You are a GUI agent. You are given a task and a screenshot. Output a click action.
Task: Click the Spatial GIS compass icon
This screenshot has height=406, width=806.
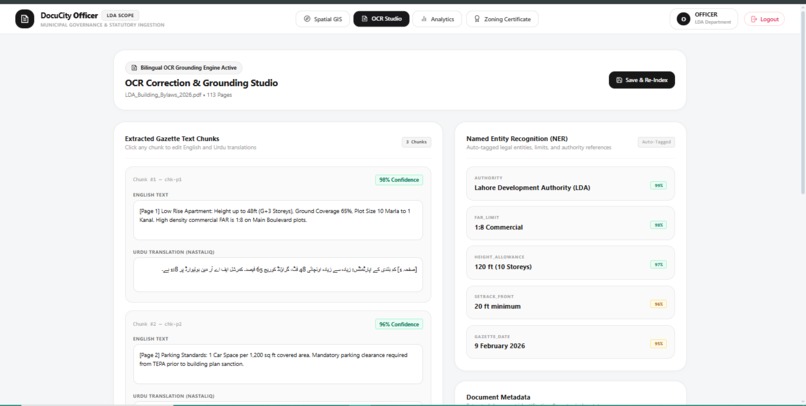click(x=307, y=19)
